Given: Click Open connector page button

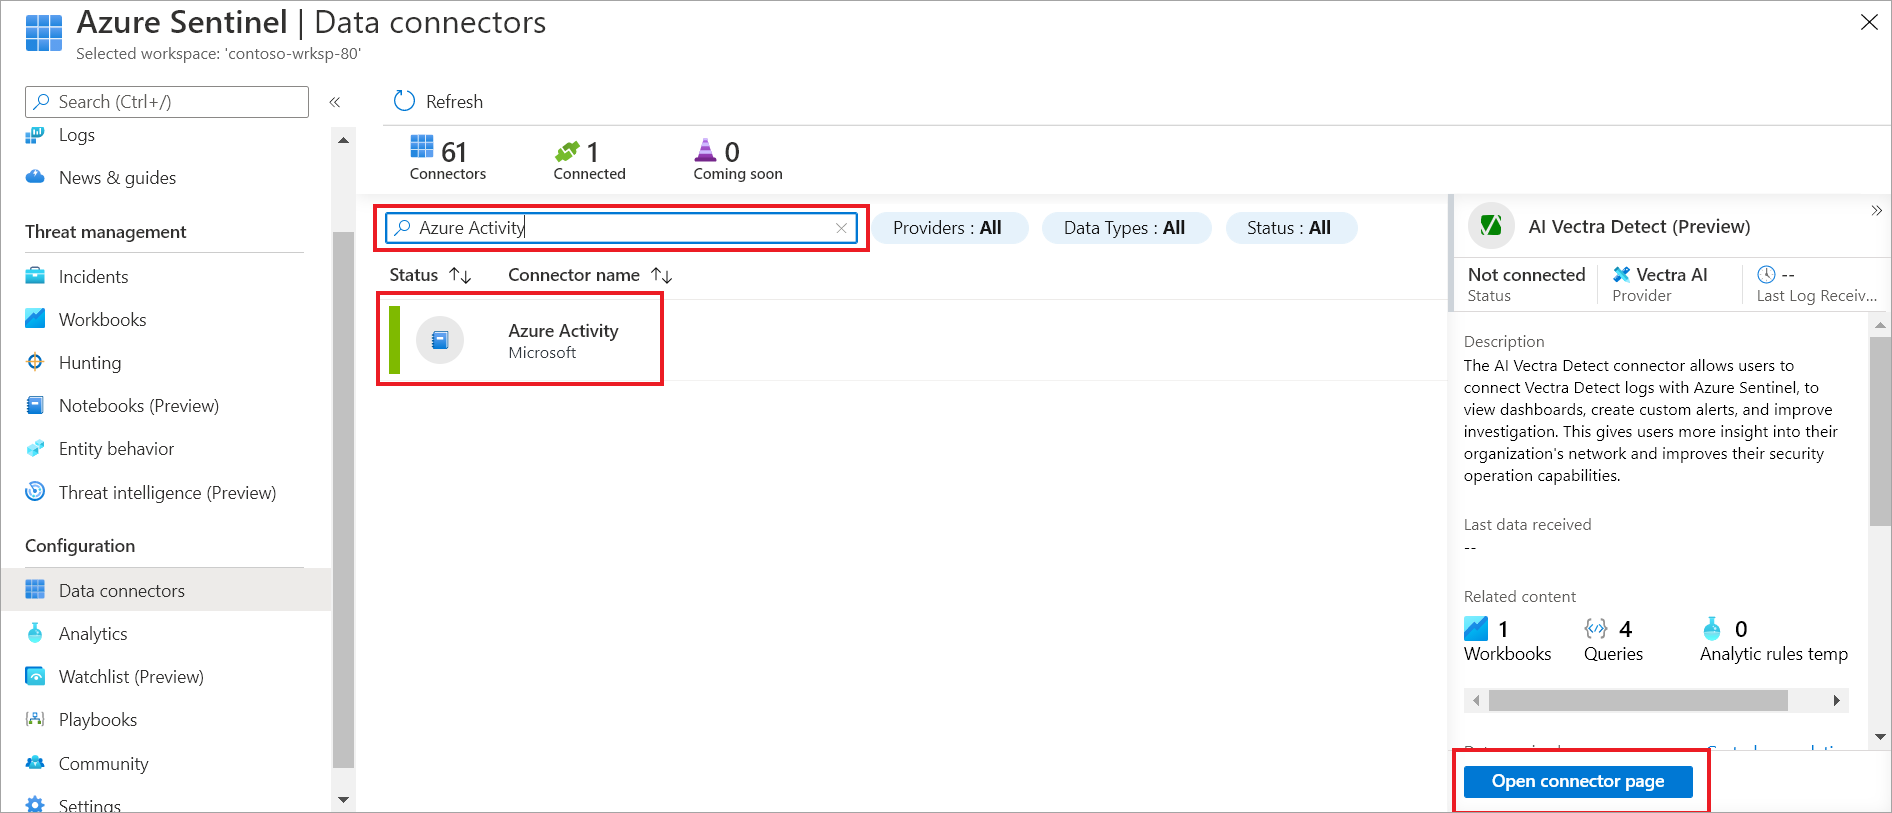Looking at the screenshot, I should [x=1578, y=781].
